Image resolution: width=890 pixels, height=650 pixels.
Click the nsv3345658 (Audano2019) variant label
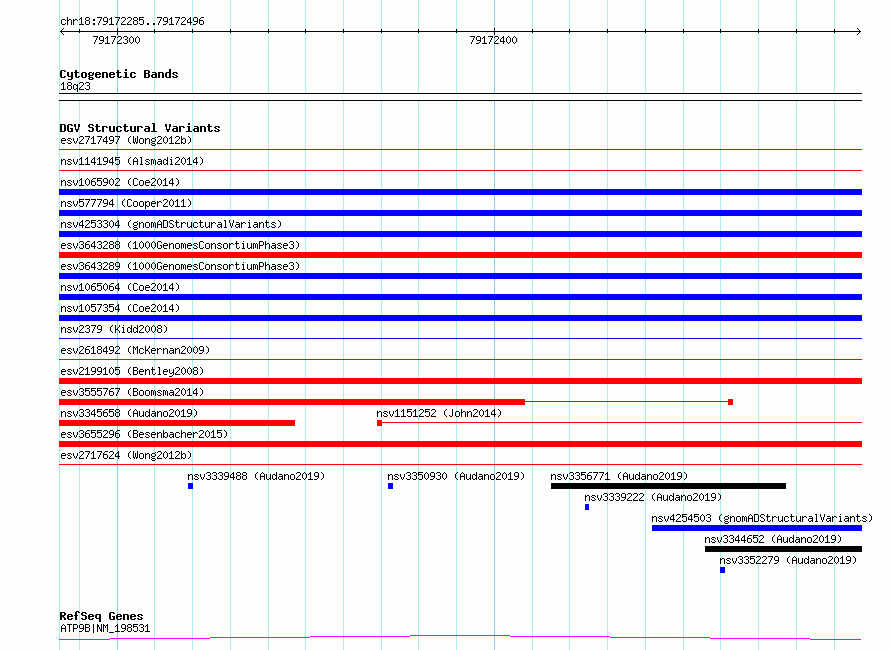[129, 413]
